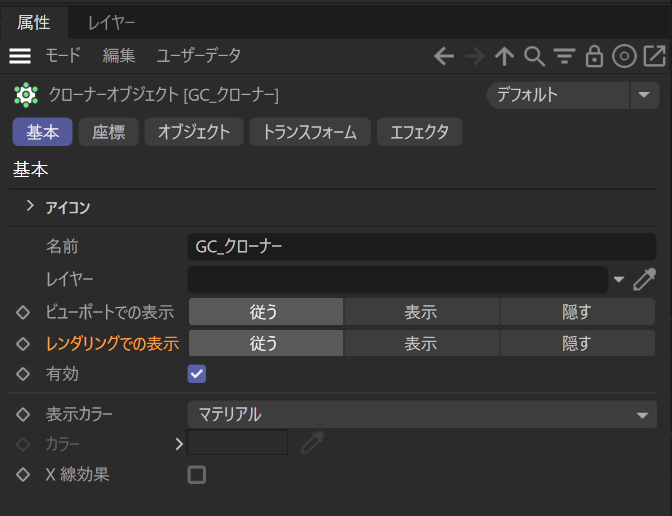This screenshot has width=672, height=516.
Task: Click the green cloner object icon
Action: 26,95
